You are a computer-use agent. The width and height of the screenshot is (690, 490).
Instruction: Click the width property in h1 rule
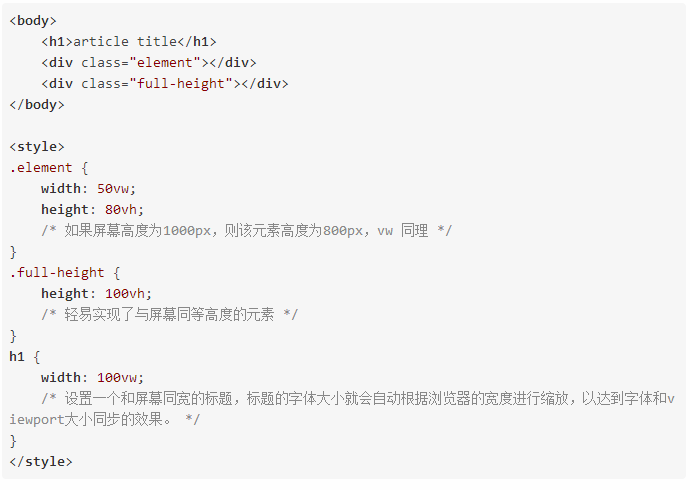tap(61, 378)
